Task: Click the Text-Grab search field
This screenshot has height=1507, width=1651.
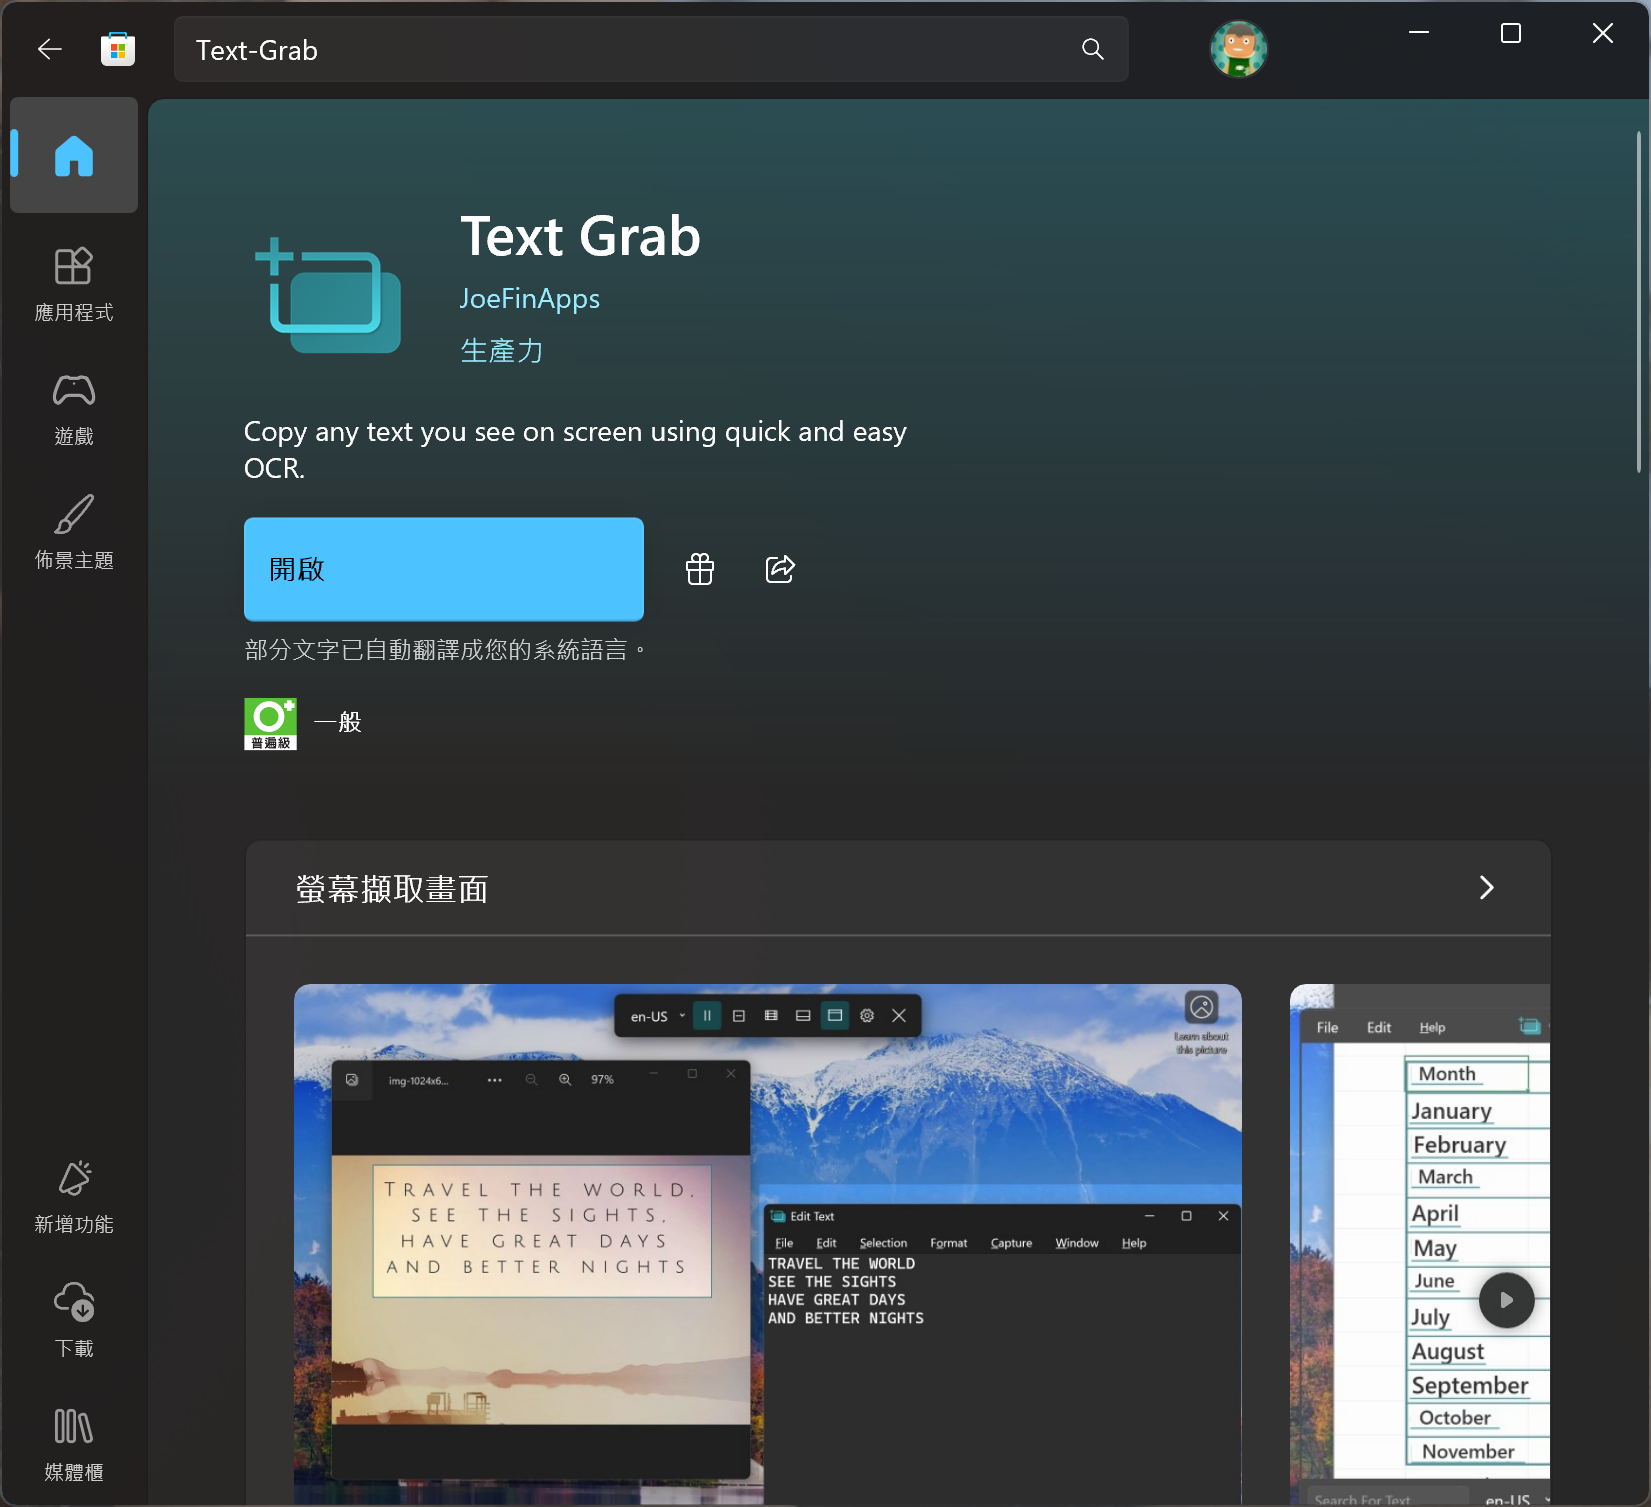Action: 630,50
